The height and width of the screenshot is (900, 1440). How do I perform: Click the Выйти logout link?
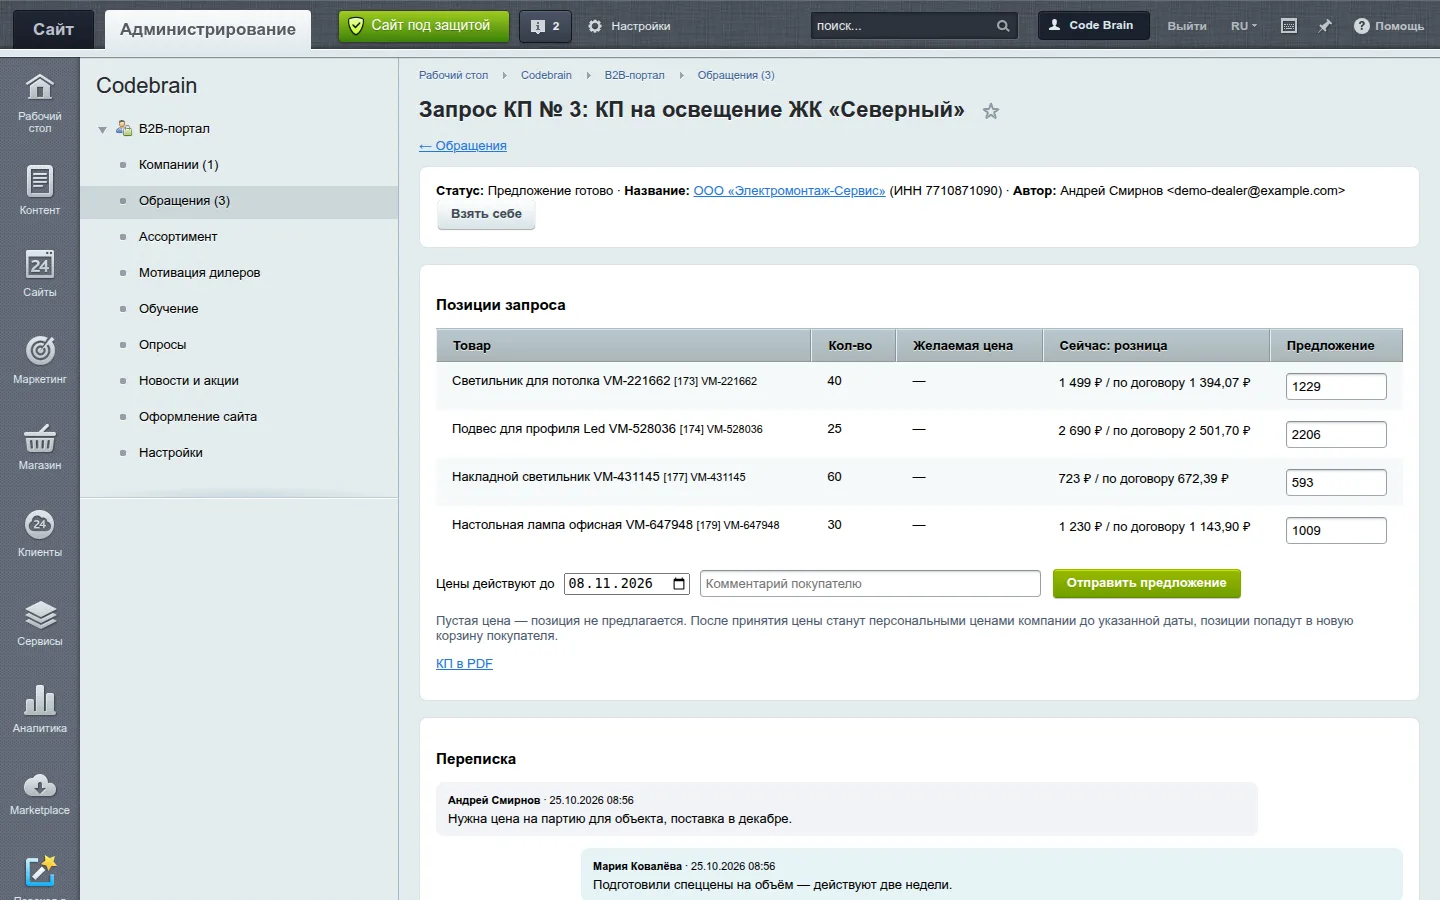(x=1187, y=26)
